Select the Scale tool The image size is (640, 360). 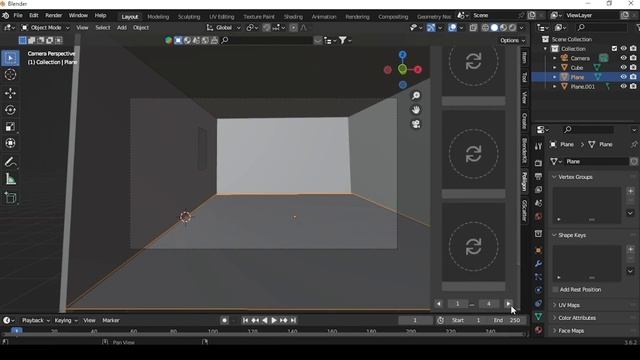(x=11, y=127)
